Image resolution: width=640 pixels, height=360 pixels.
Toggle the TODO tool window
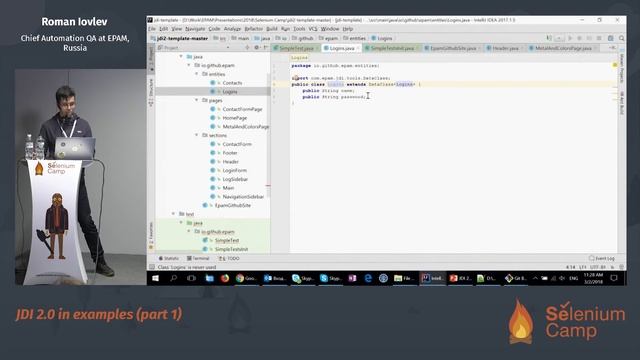click(229, 258)
